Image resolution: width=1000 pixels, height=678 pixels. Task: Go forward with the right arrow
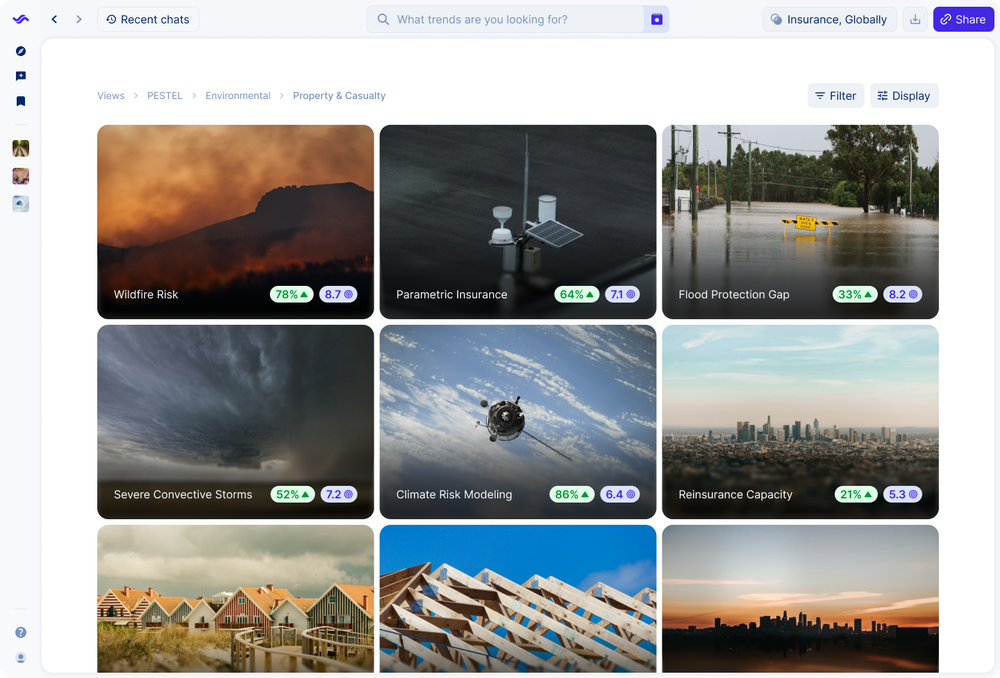(78, 19)
